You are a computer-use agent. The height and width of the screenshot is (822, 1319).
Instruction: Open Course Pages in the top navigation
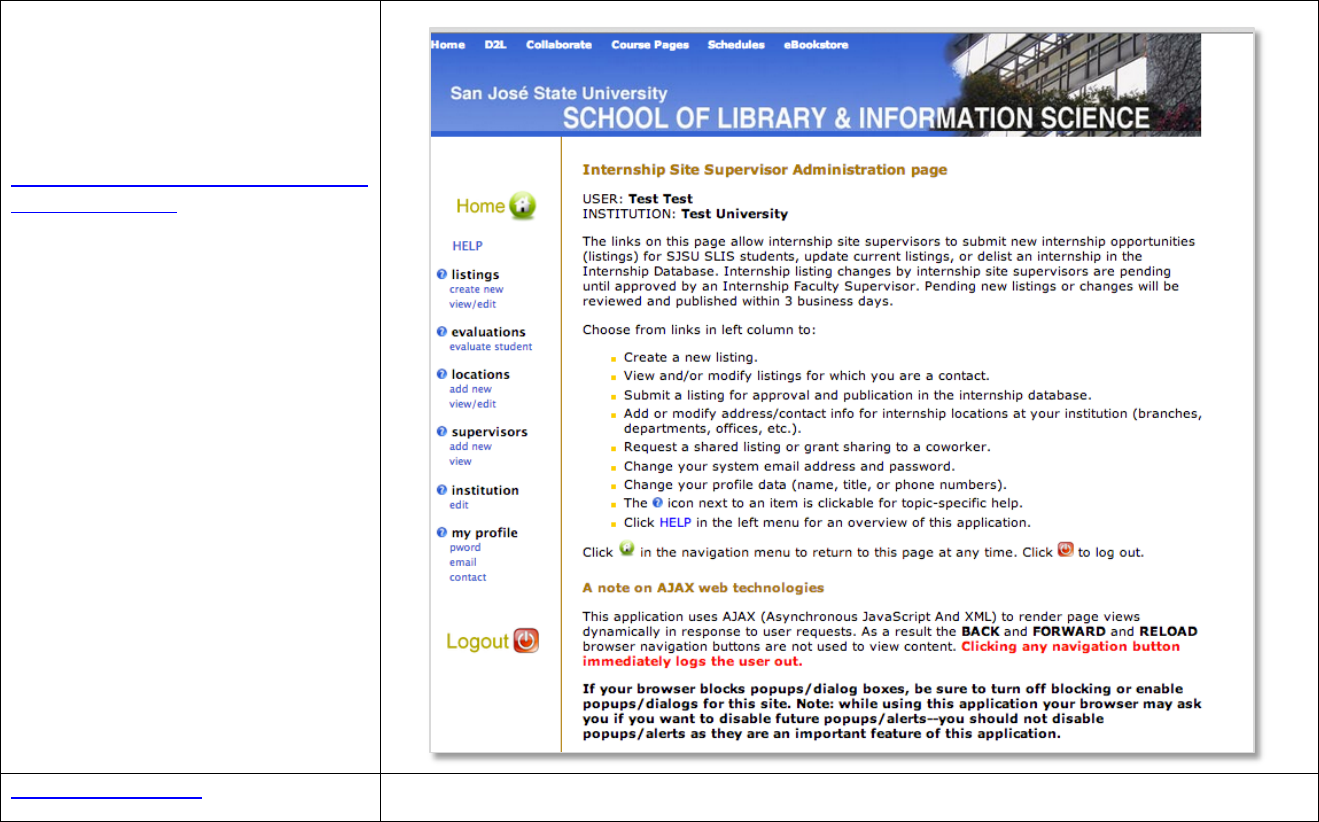(650, 45)
